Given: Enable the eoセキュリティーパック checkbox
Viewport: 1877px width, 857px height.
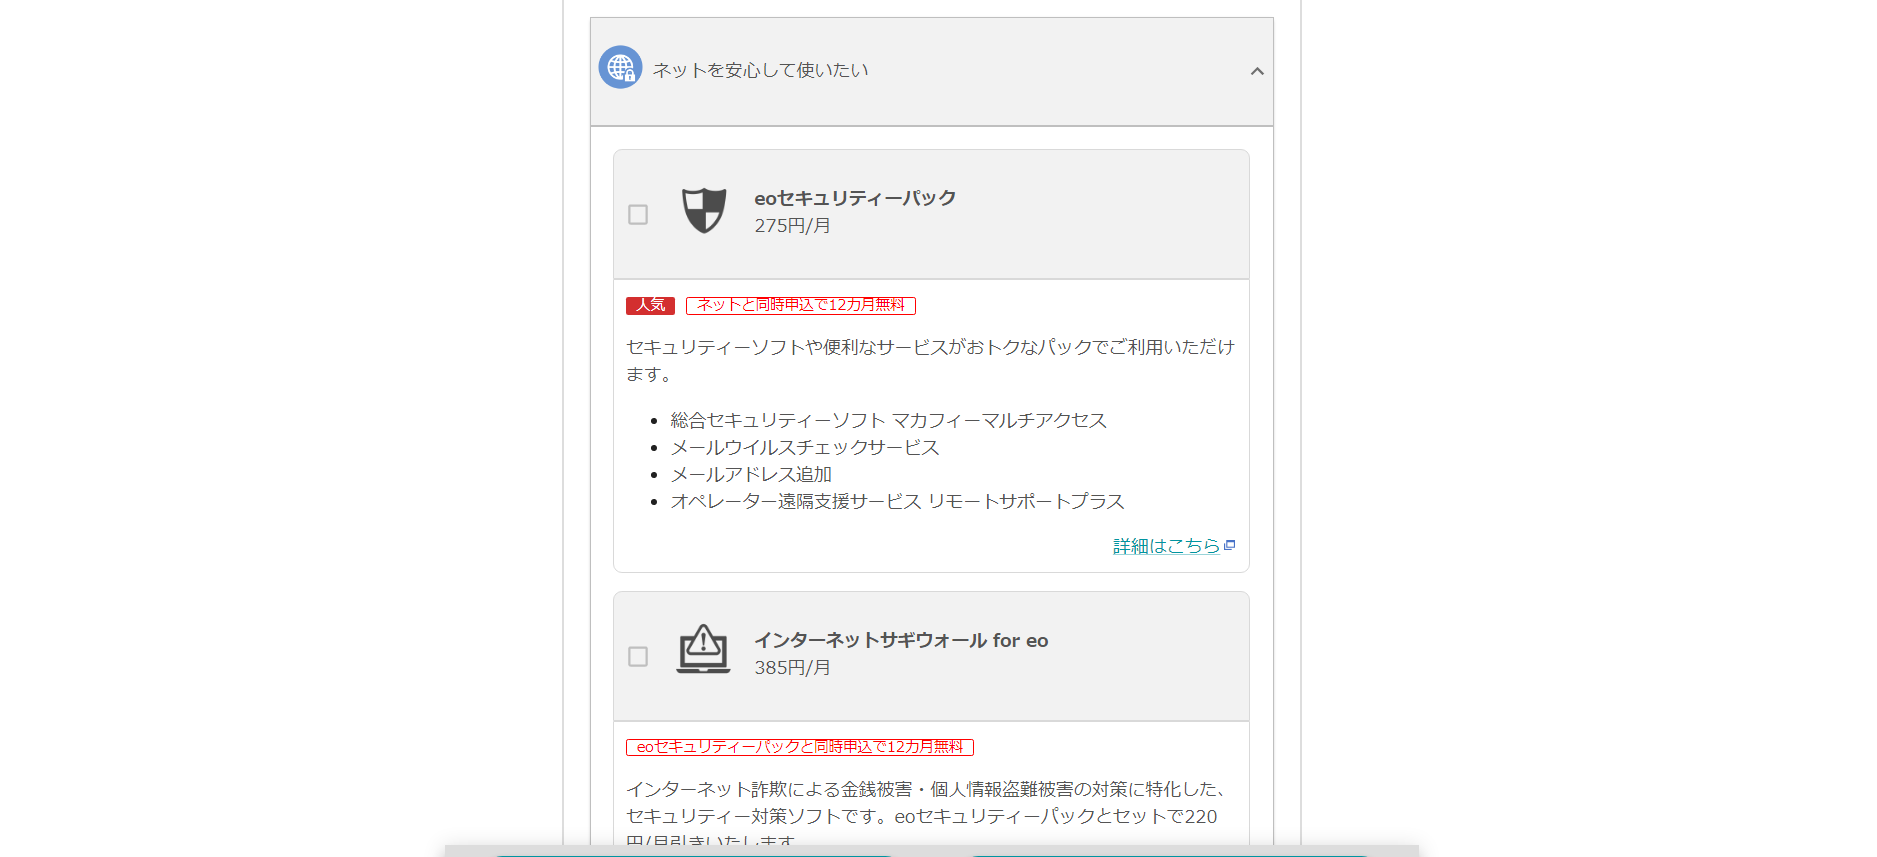Looking at the screenshot, I should (x=638, y=215).
